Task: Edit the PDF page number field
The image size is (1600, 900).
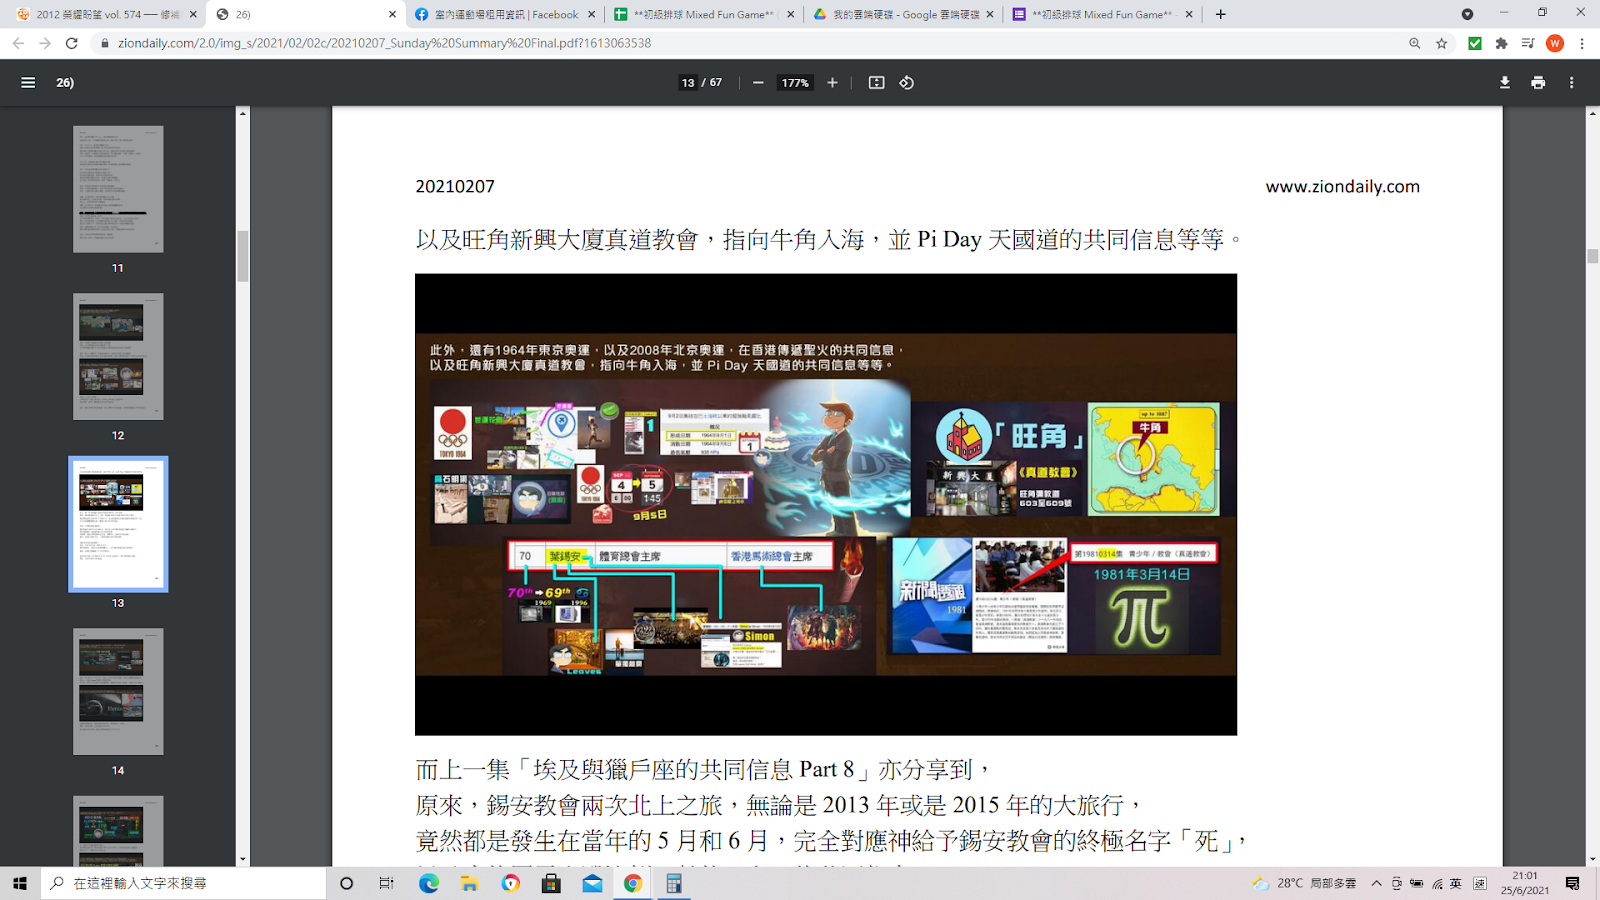Action: (x=688, y=83)
